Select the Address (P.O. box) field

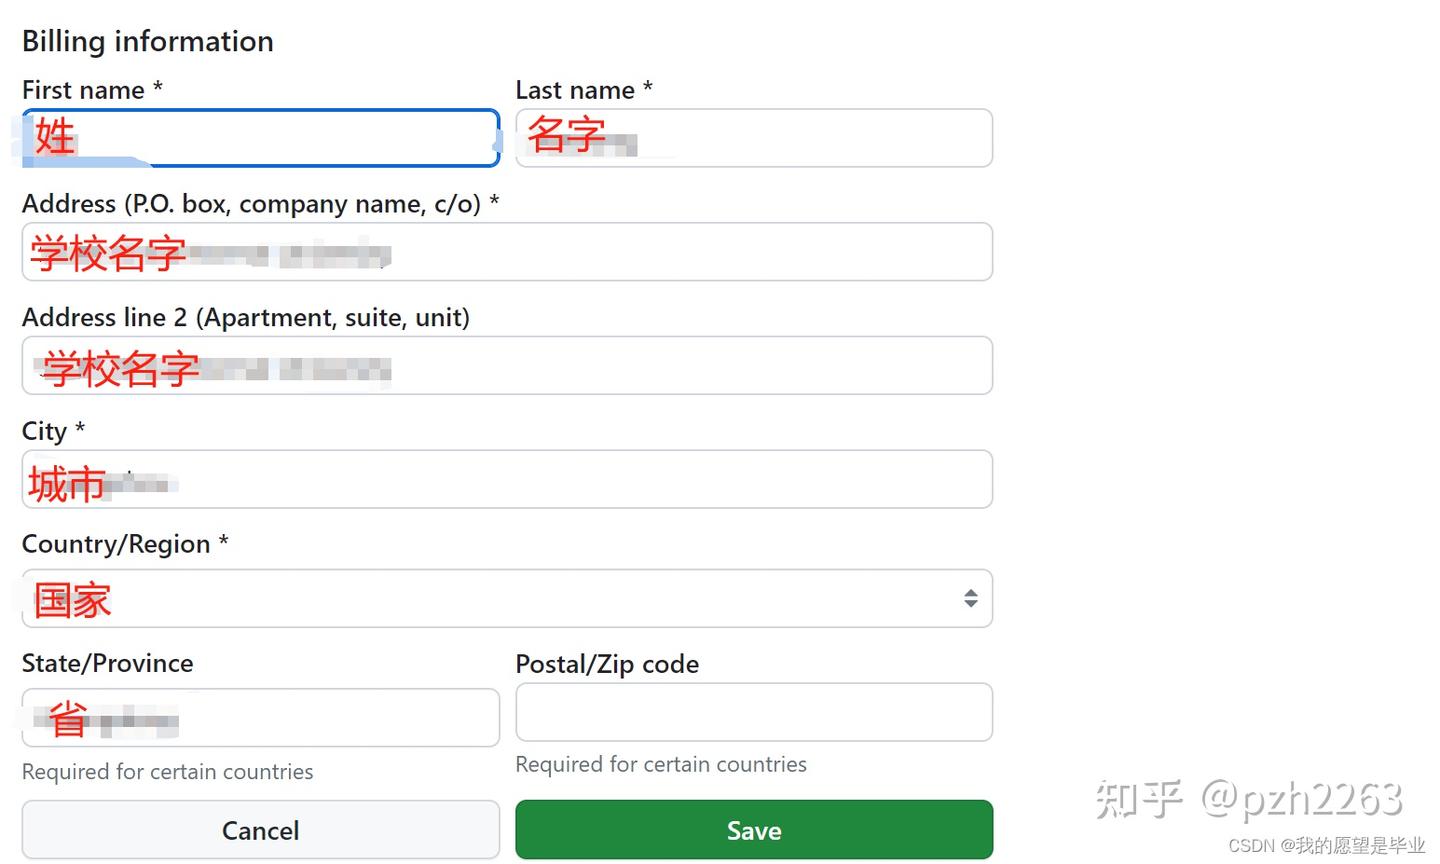(506, 251)
